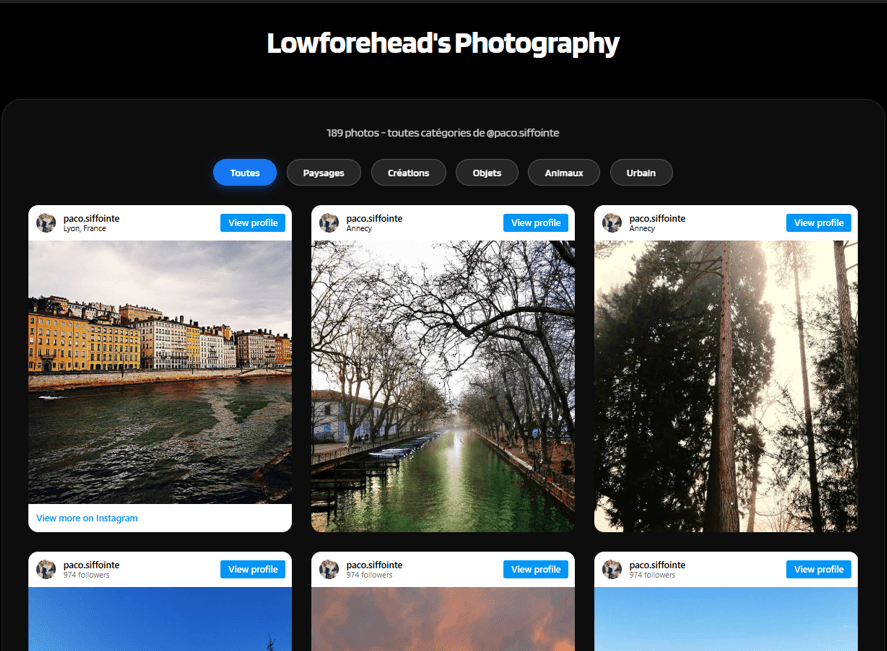Select the Paysages category filter
Image resolution: width=887 pixels, height=651 pixels.
(323, 172)
